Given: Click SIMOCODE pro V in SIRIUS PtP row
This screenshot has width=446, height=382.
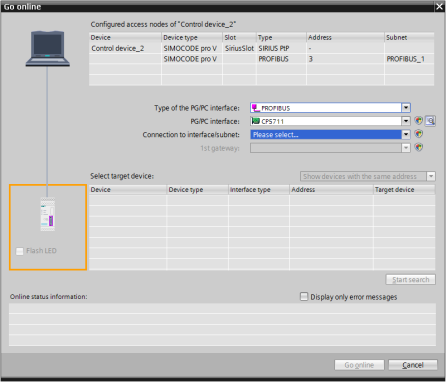Looking at the screenshot, I should pos(192,48).
